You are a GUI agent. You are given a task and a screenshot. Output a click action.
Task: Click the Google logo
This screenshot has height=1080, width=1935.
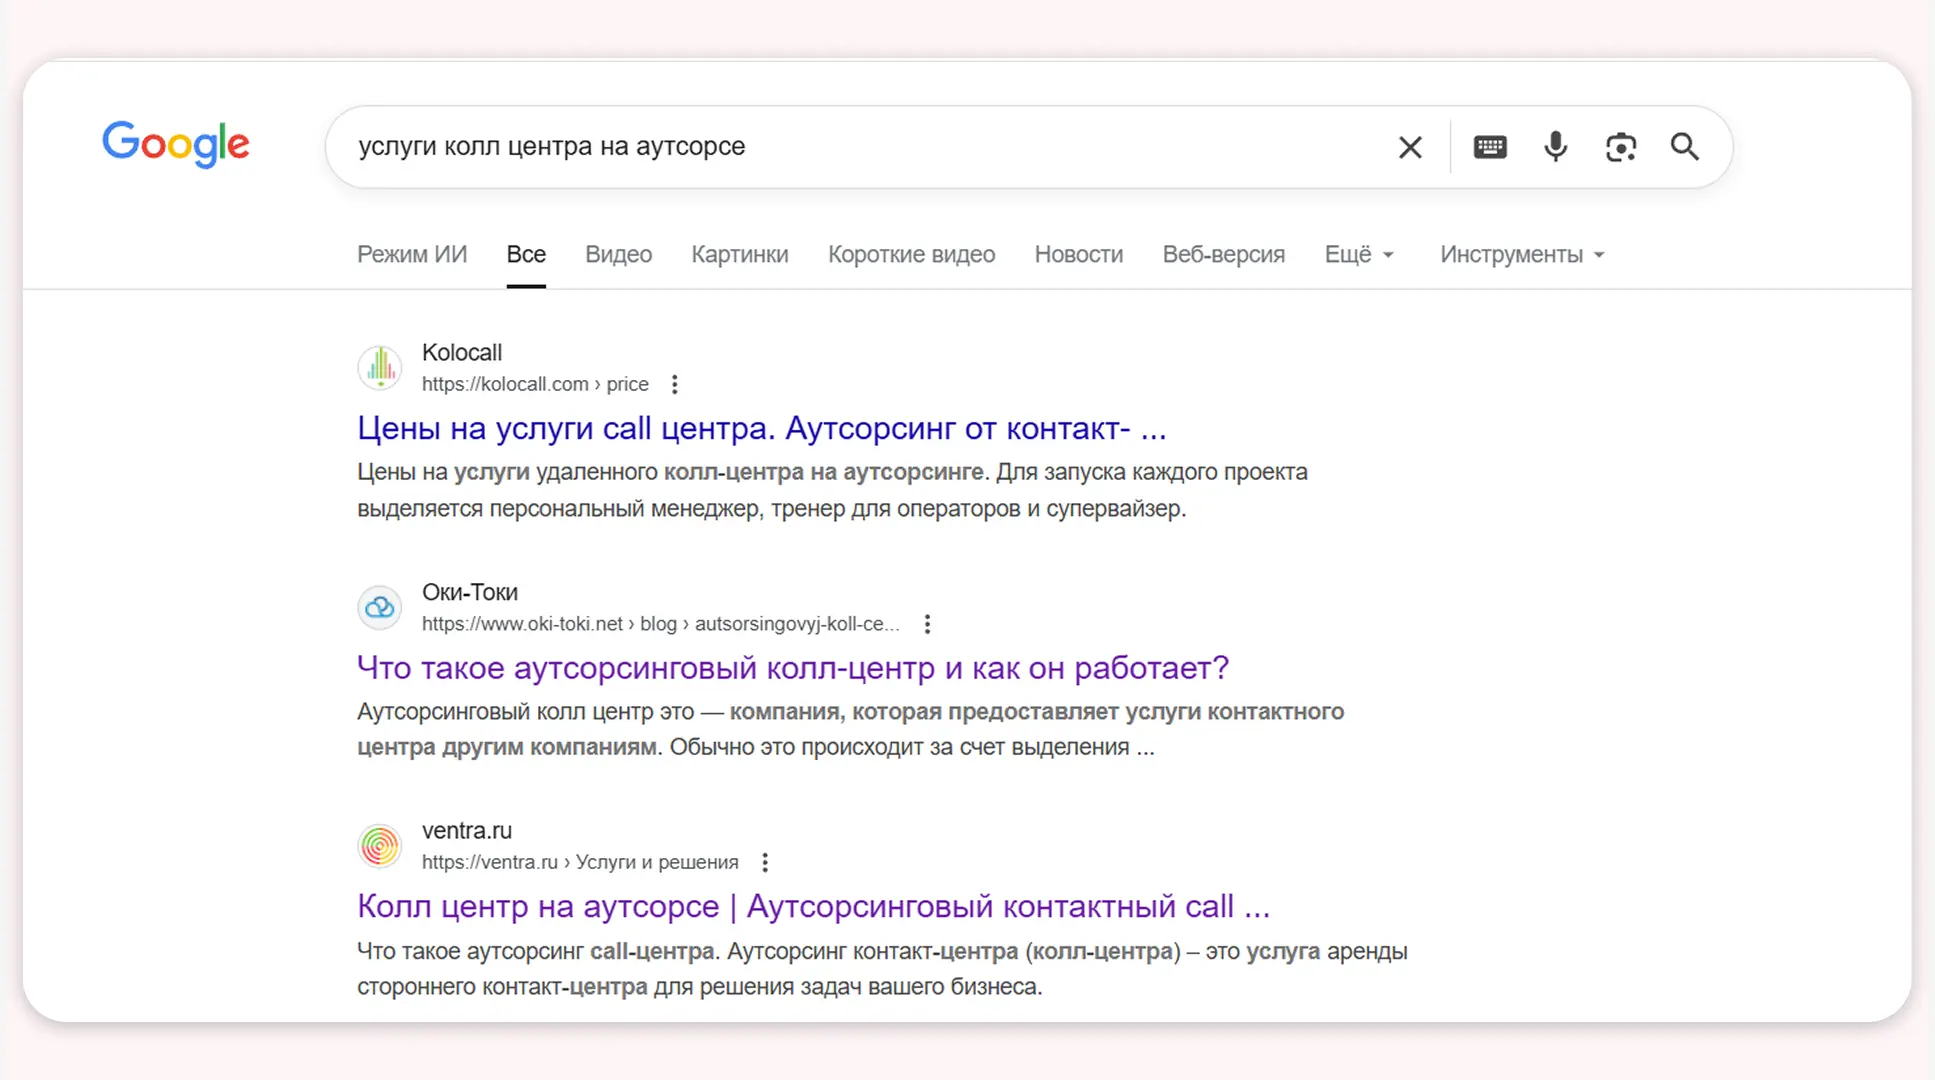[x=175, y=145]
